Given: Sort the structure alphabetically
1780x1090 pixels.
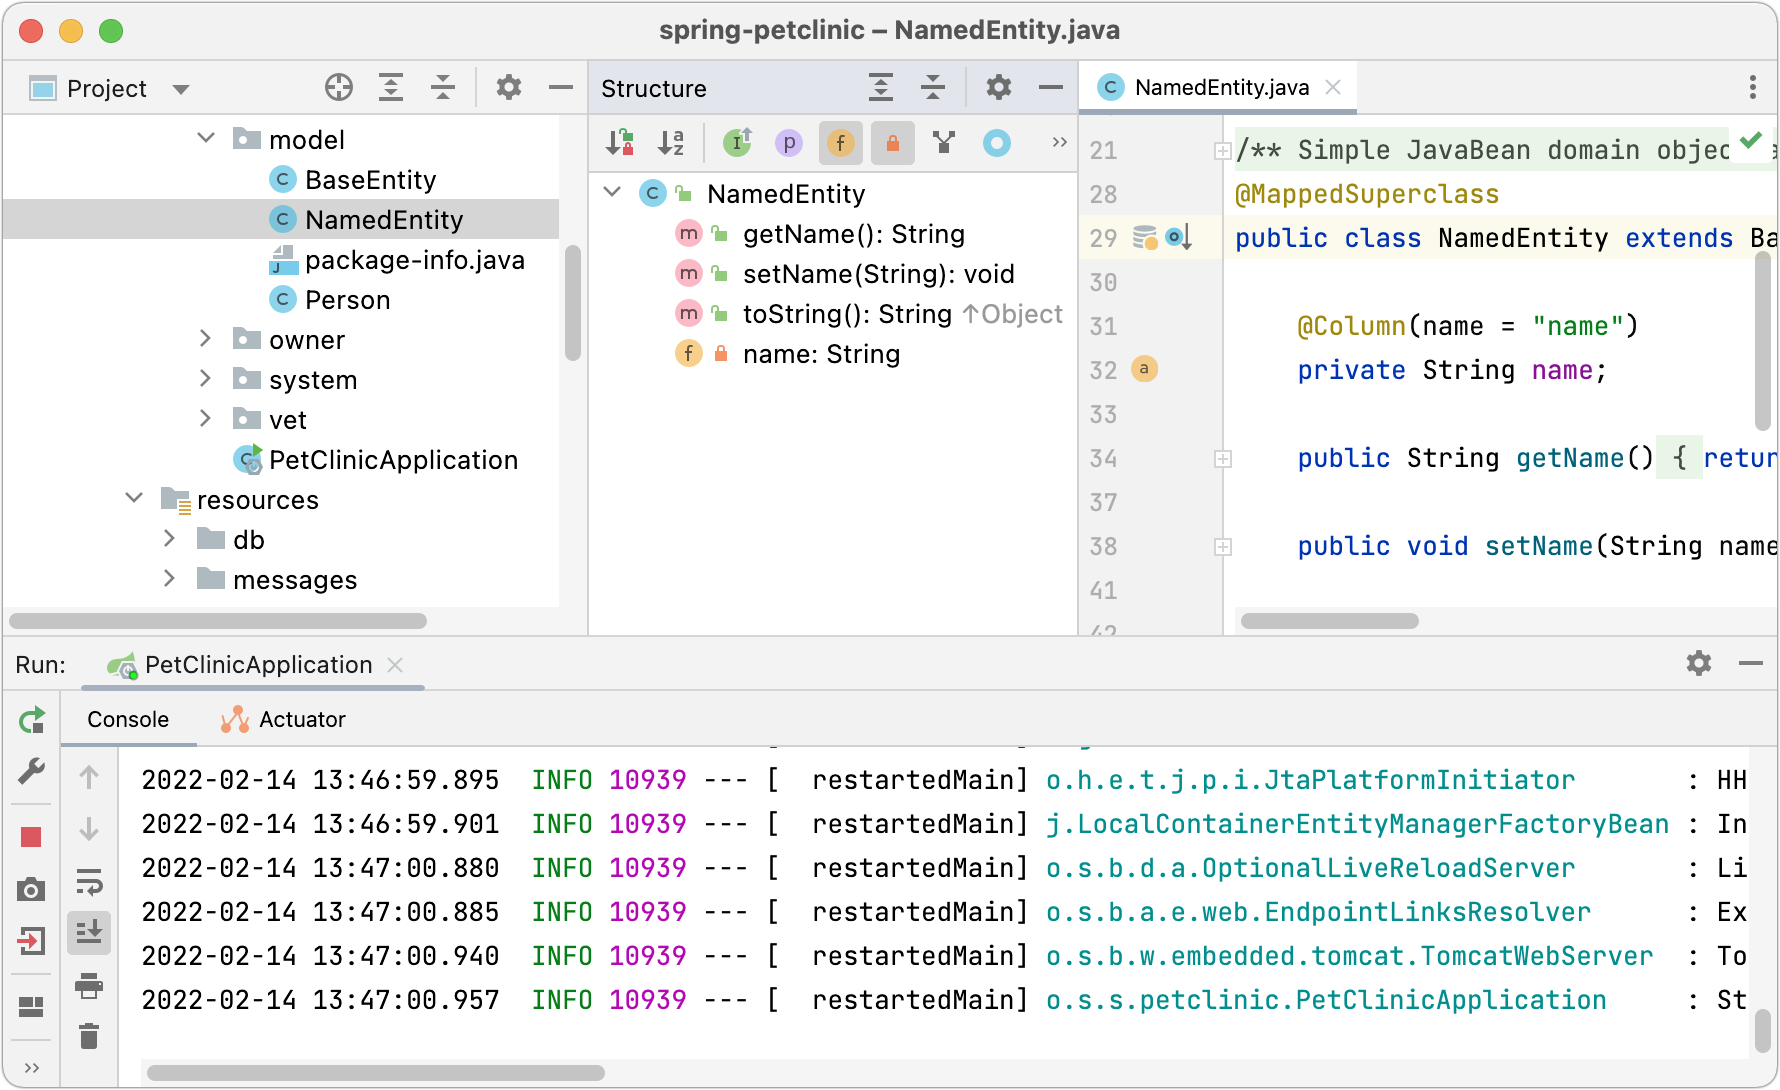Looking at the screenshot, I should point(671,143).
